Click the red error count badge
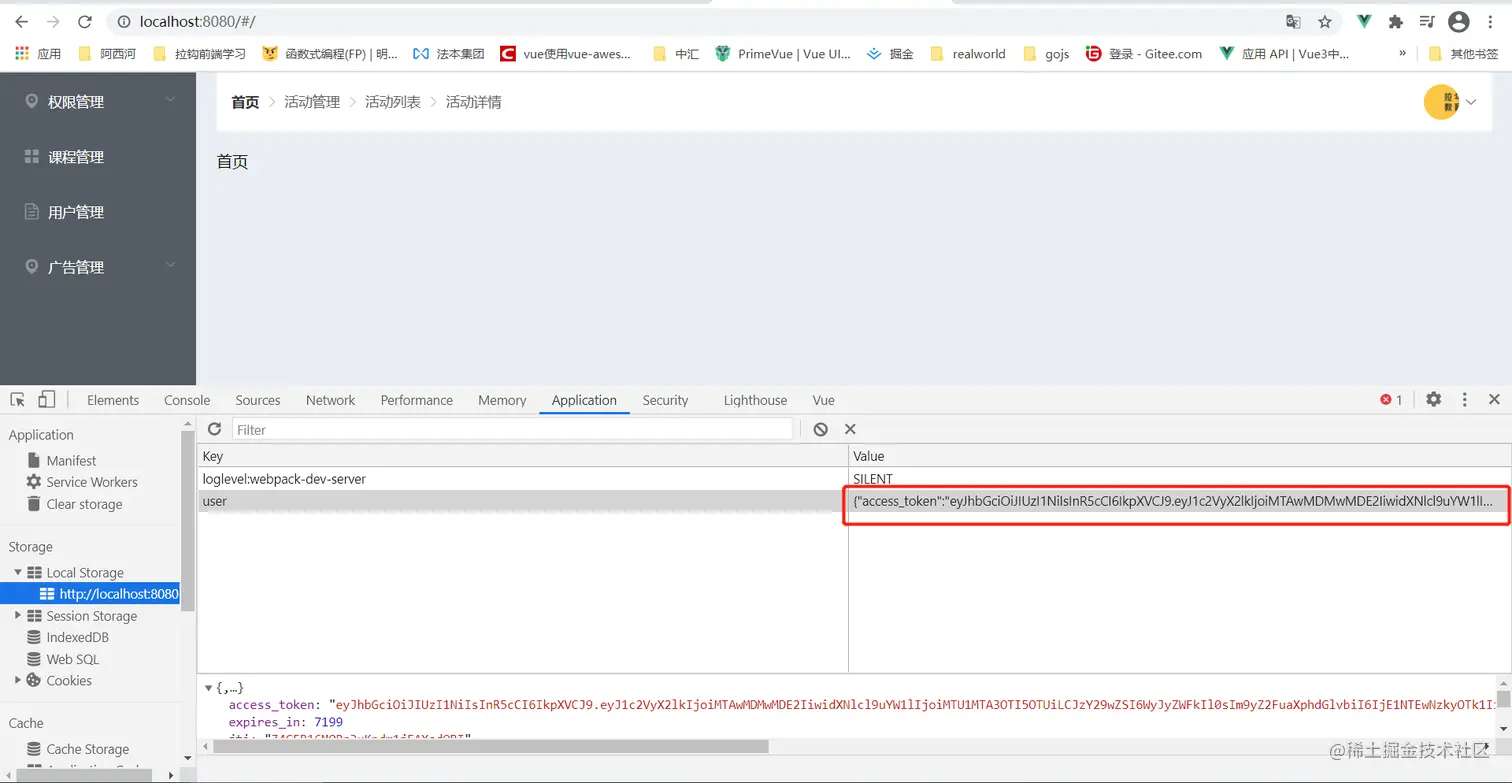1512x783 pixels. coord(1391,400)
